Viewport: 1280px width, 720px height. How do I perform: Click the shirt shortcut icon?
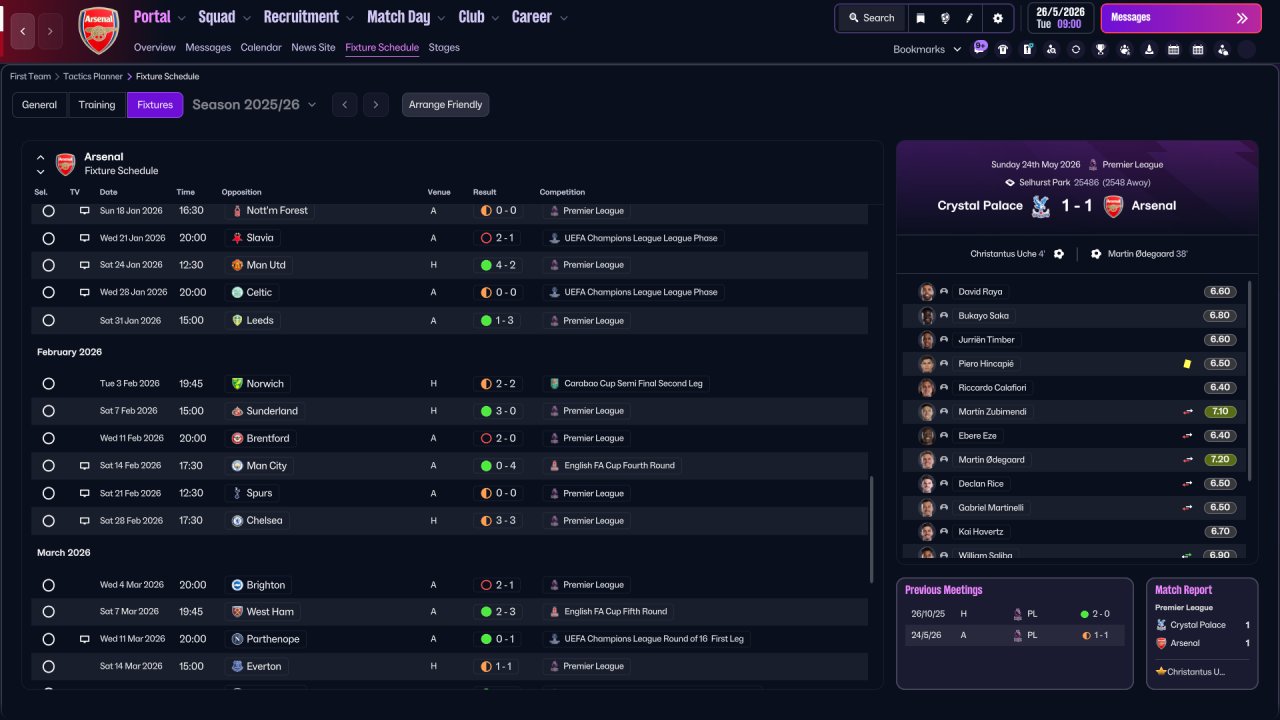tap(1003, 49)
